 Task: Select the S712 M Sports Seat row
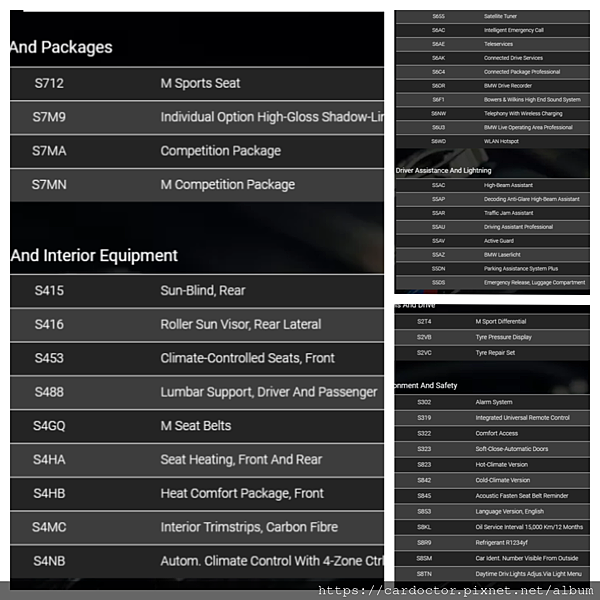tap(197, 83)
